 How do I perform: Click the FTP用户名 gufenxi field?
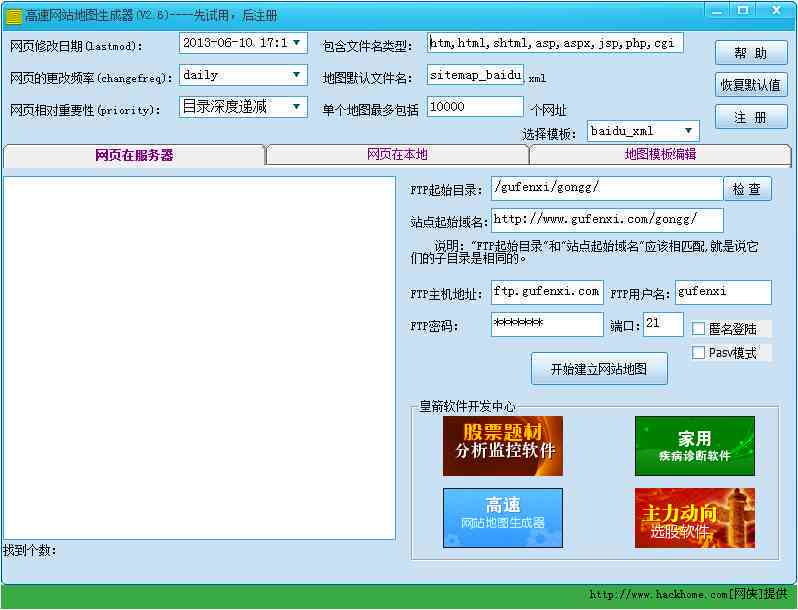coord(723,293)
